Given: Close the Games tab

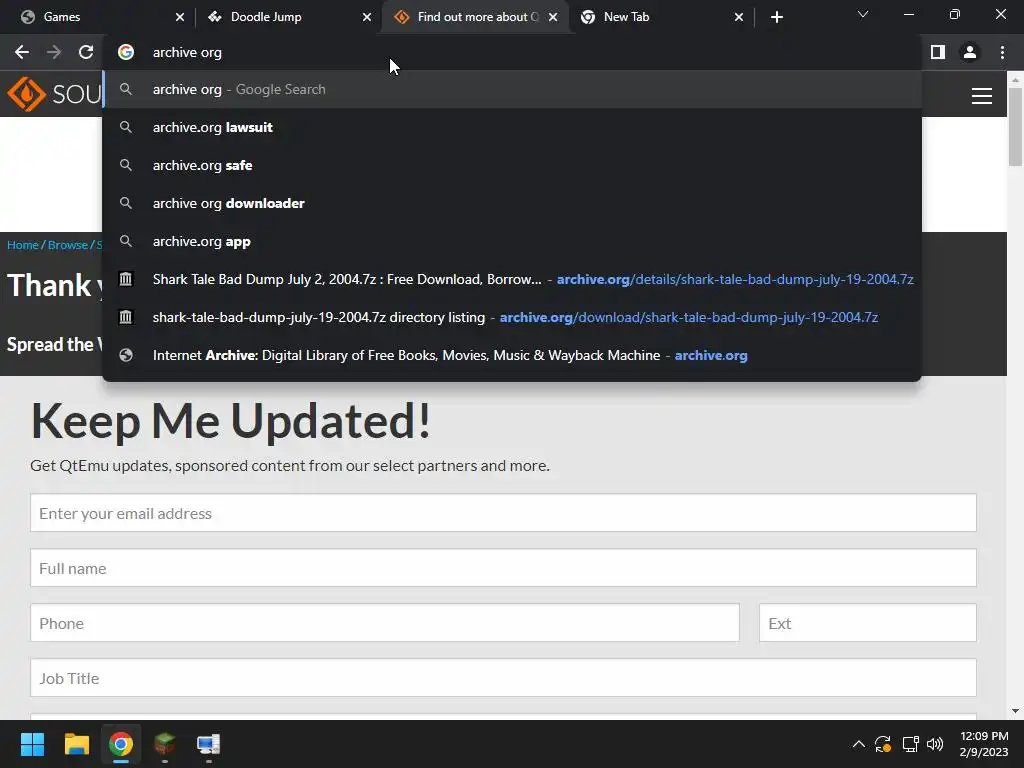Looking at the screenshot, I should click(x=180, y=17).
